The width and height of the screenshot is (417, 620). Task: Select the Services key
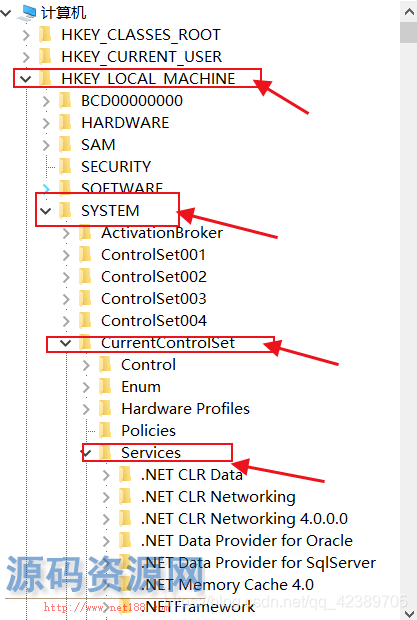pyautogui.click(x=151, y=452)
